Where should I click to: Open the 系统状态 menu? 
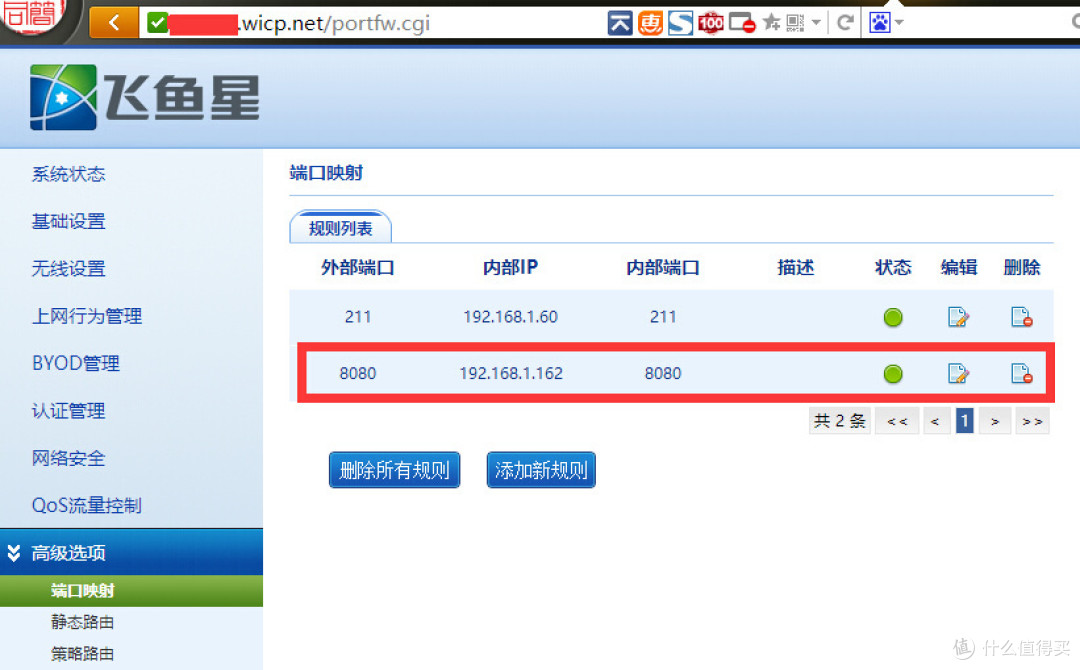point(68,174)
